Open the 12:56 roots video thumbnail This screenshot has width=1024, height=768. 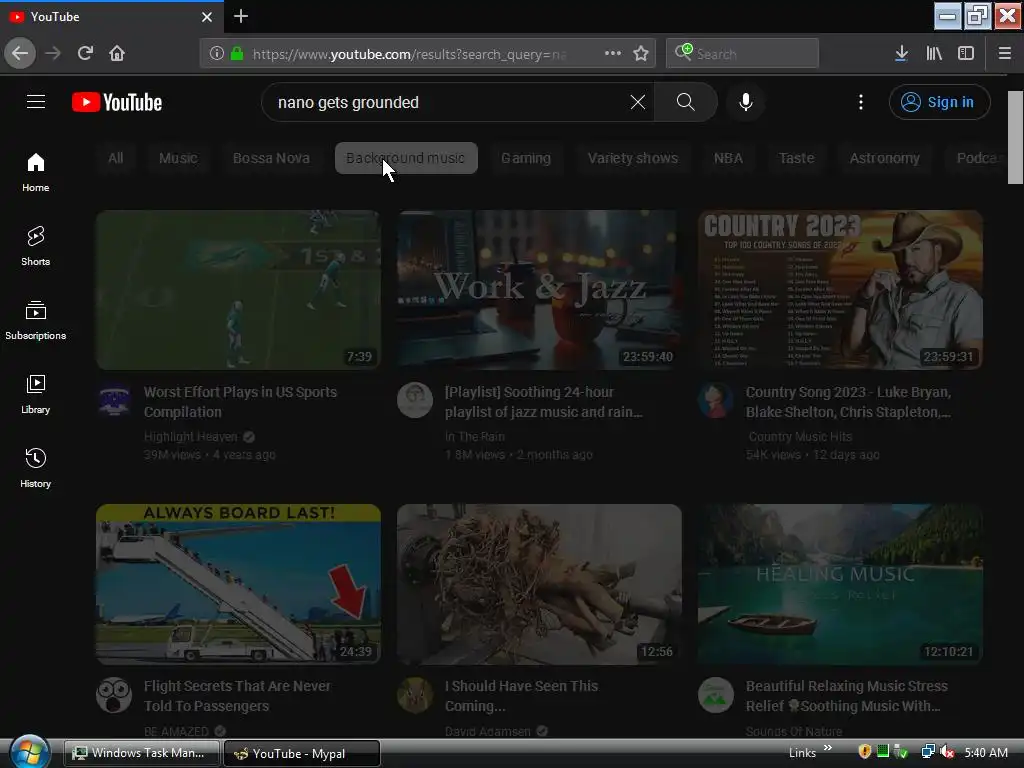coord(539,584)
